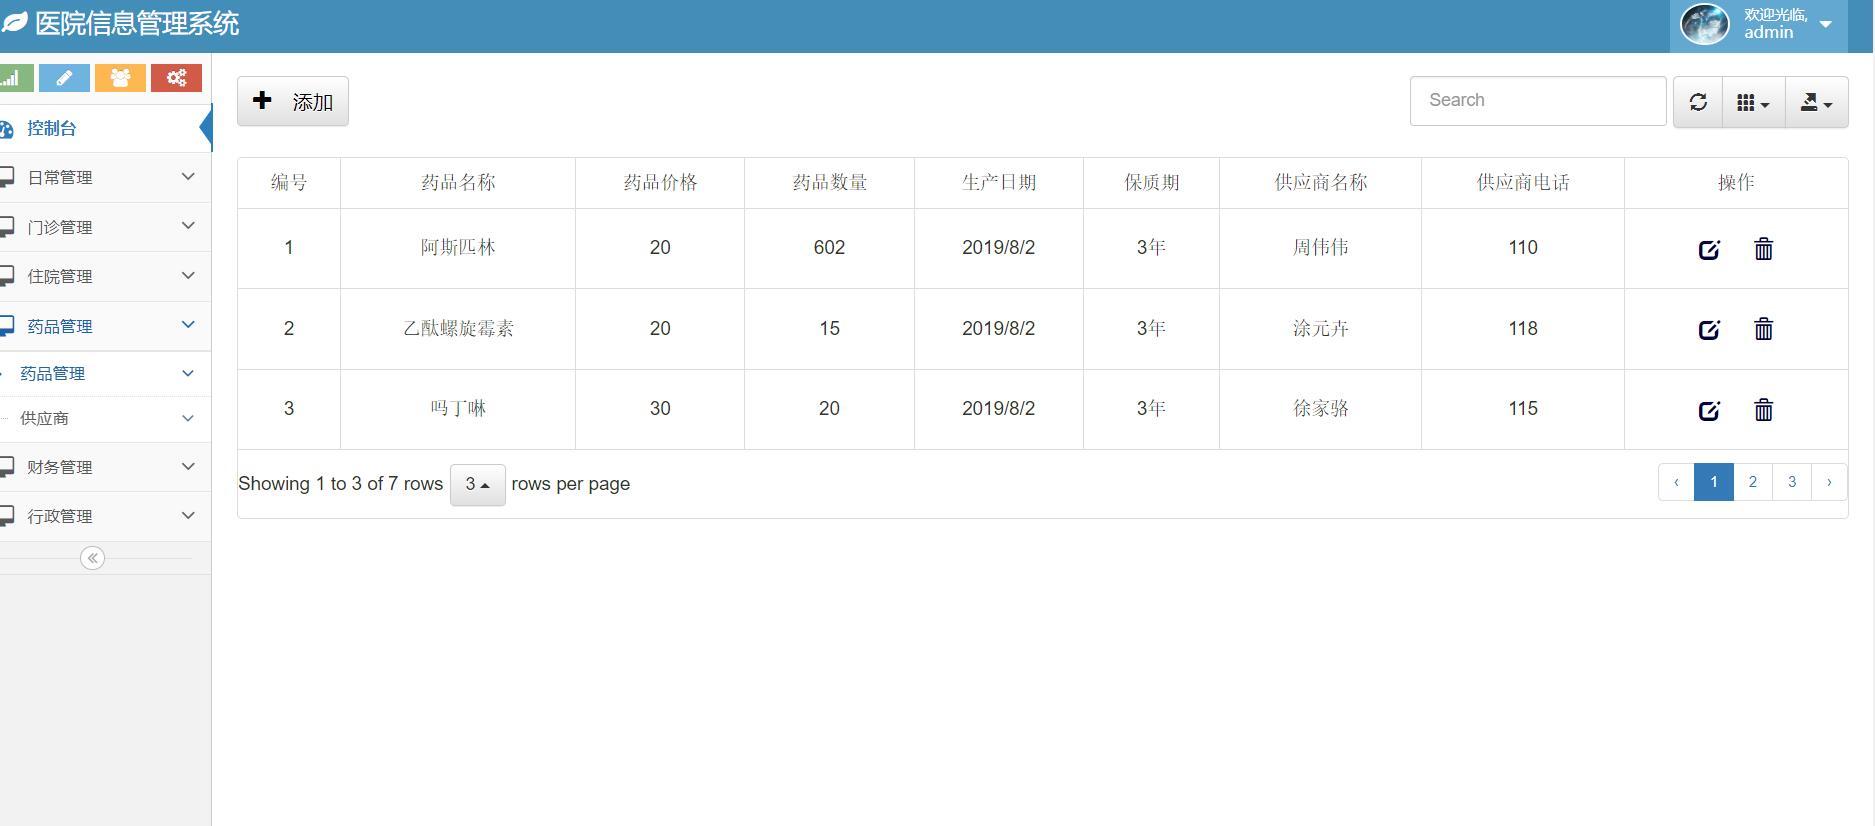This screenshot has width=1875, height=826.
Task: Click the green chart shortcut icon
Action: click(16, 78)
